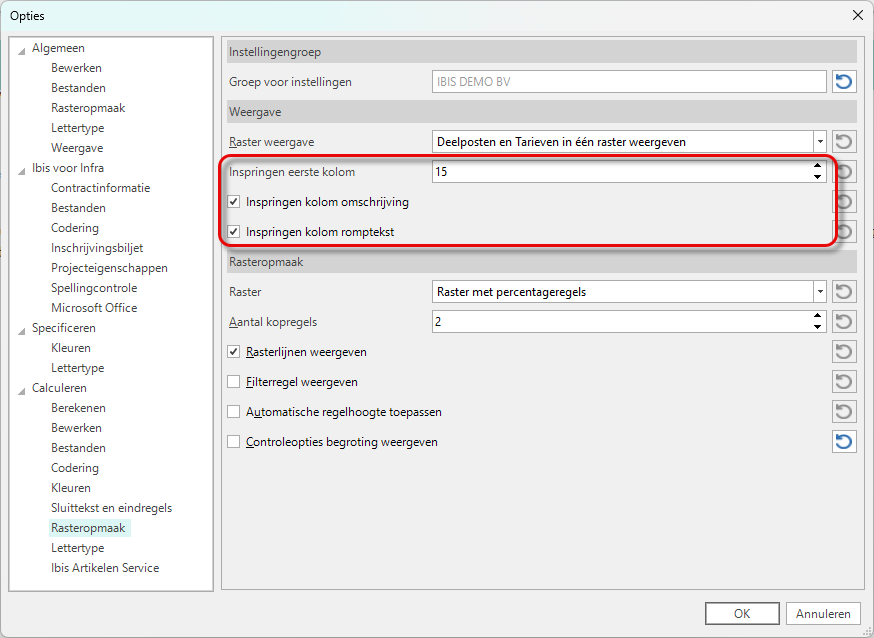Uncheck Inspringen kolom omschrijving
The width and height of the screenshot is (874, 638).
pyautogui.click(x=234, y=202)
